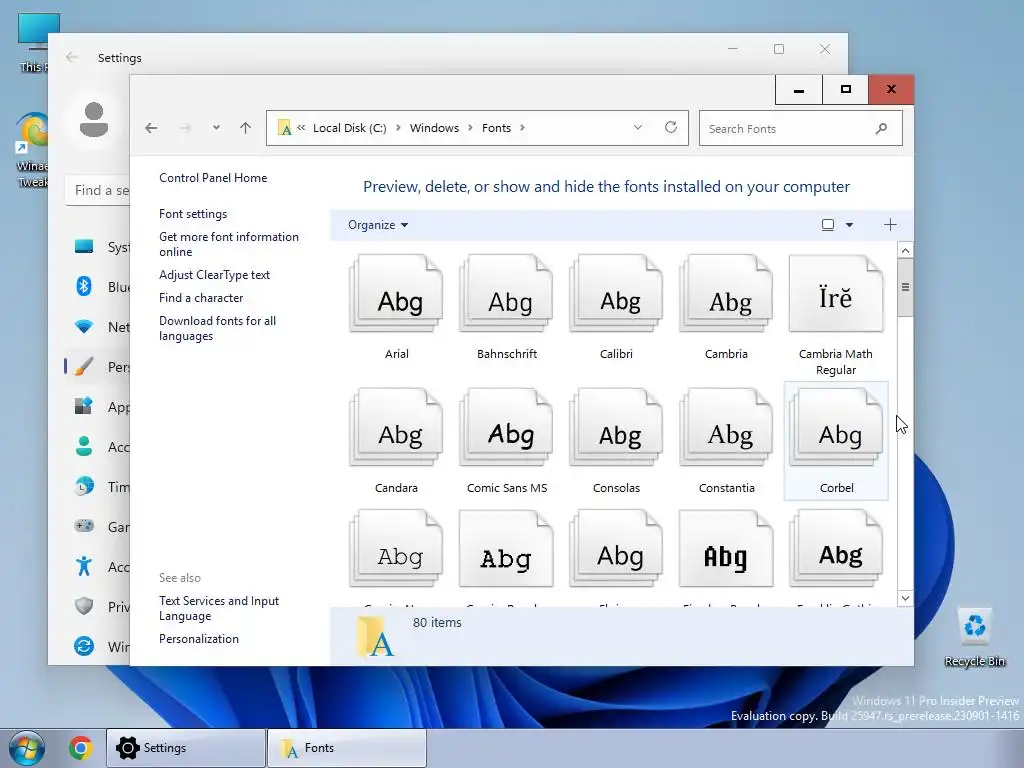Click the user avatar in Settings

94,120
